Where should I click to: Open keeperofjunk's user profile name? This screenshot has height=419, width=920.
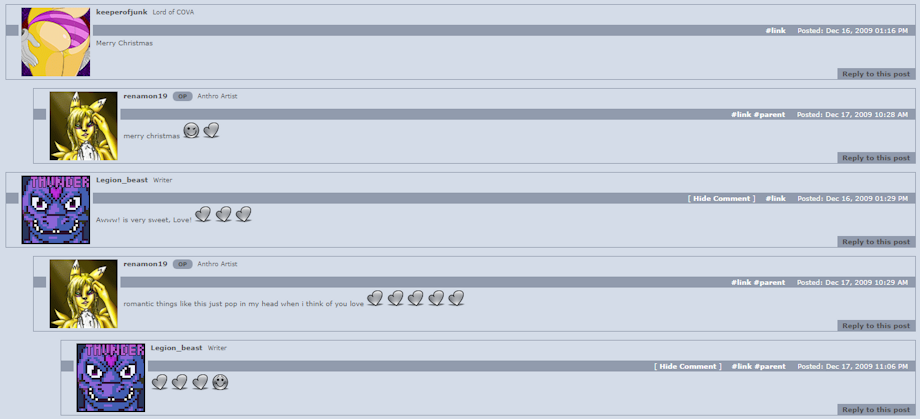coord(121,12)
